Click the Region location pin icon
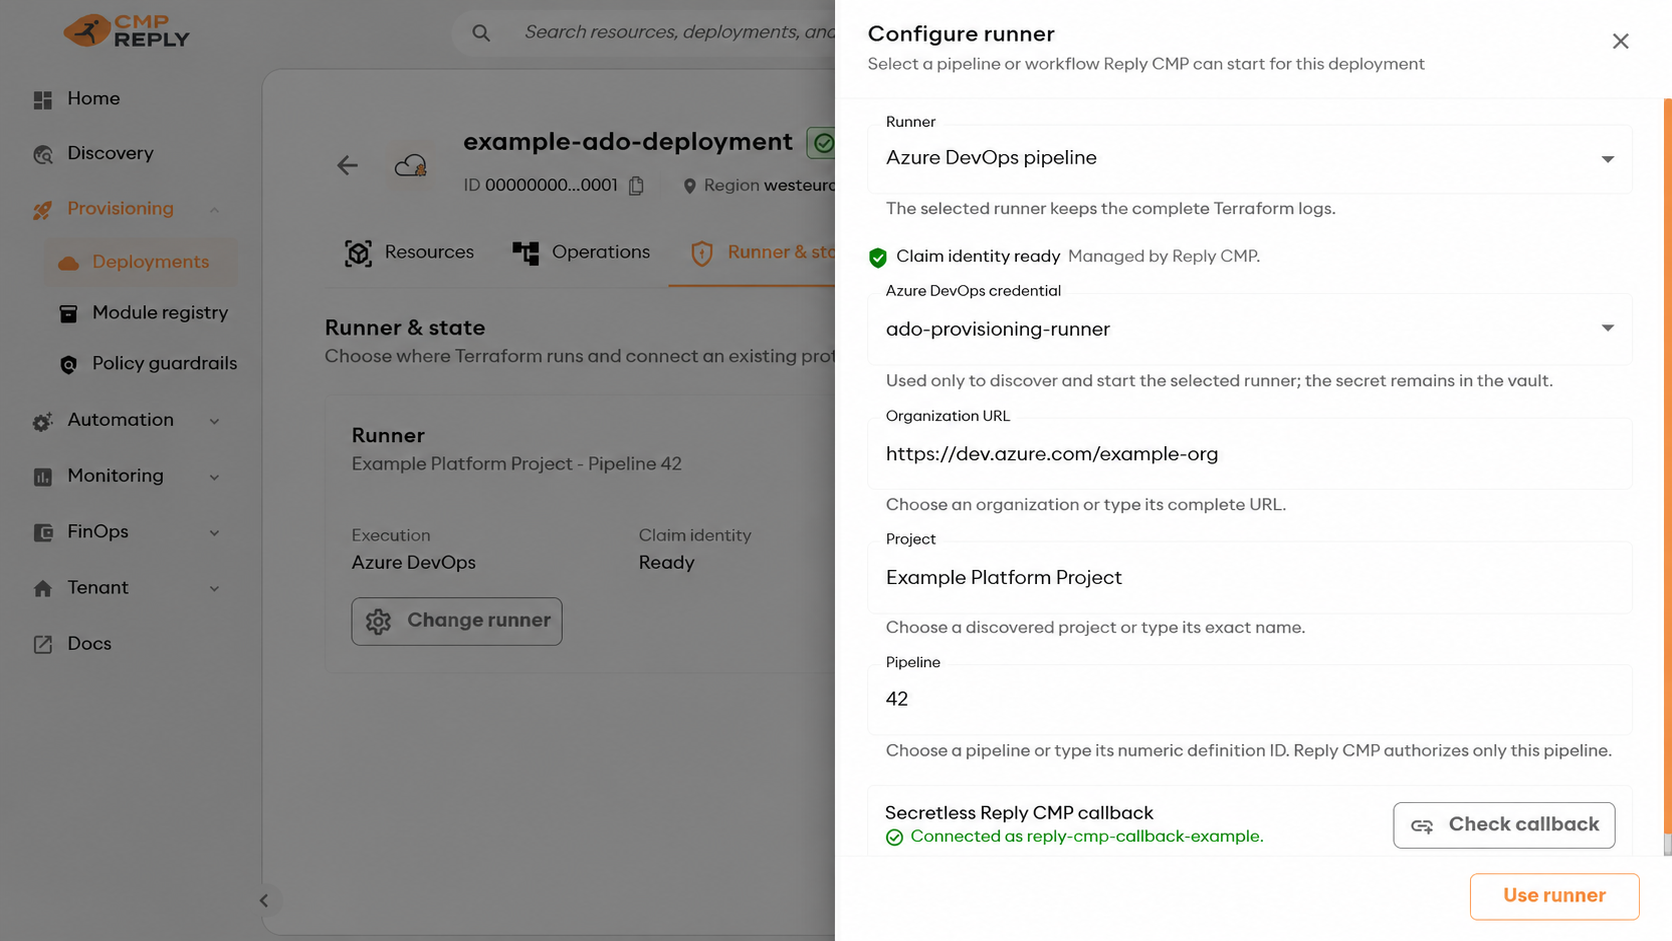1672x941 pixels. coord(689,186)
